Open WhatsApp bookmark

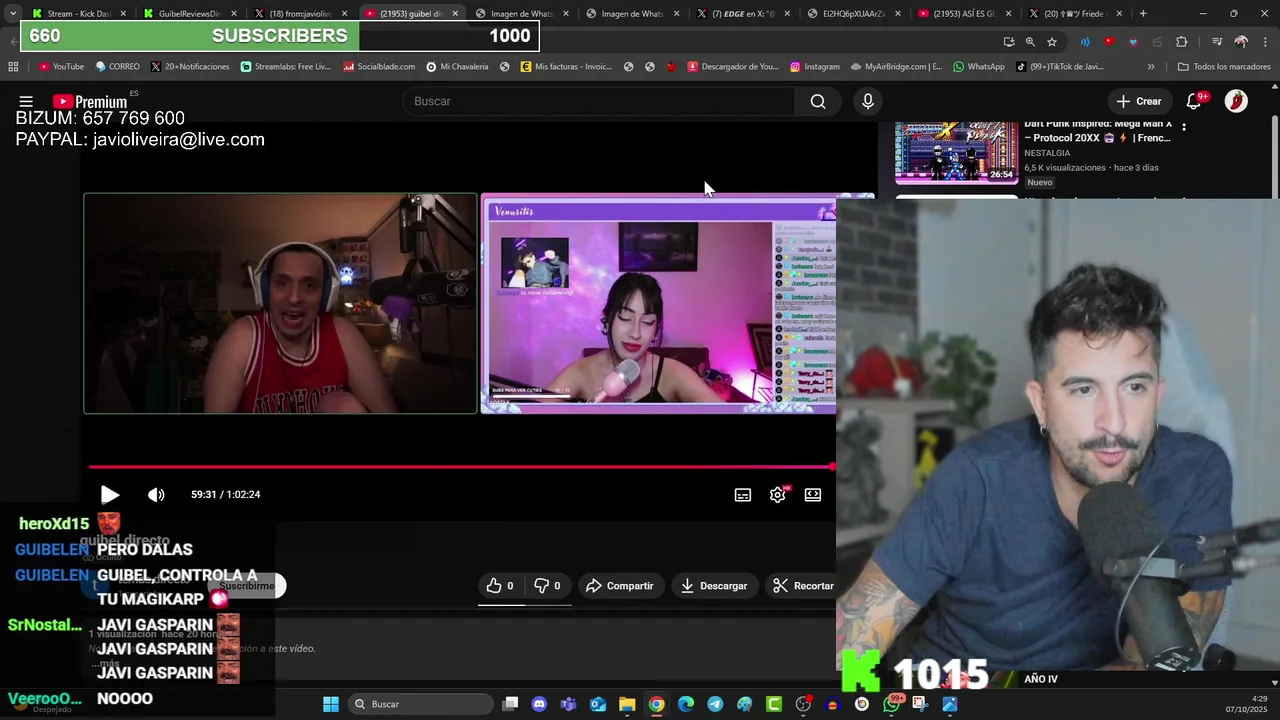(x=979, y=67)
